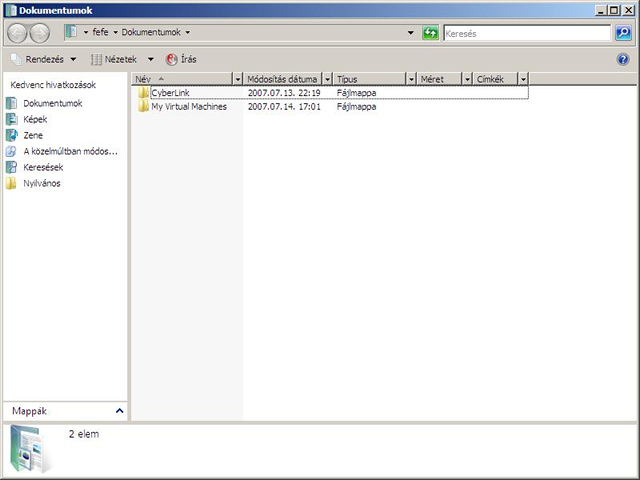Select the CyberLink folder name

[x=170, y=93]
